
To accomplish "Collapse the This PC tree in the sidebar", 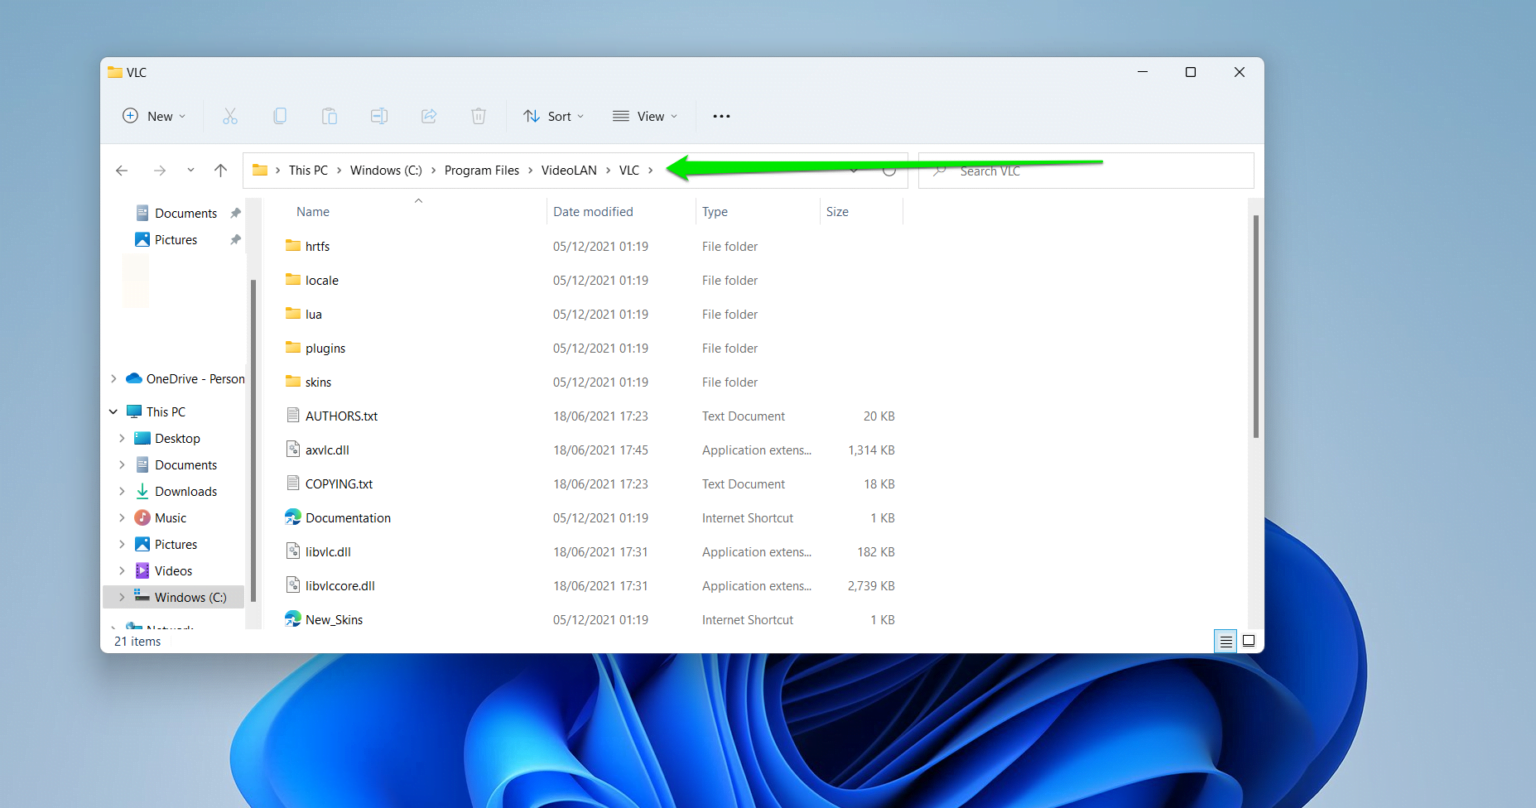I will coord(115,411).
